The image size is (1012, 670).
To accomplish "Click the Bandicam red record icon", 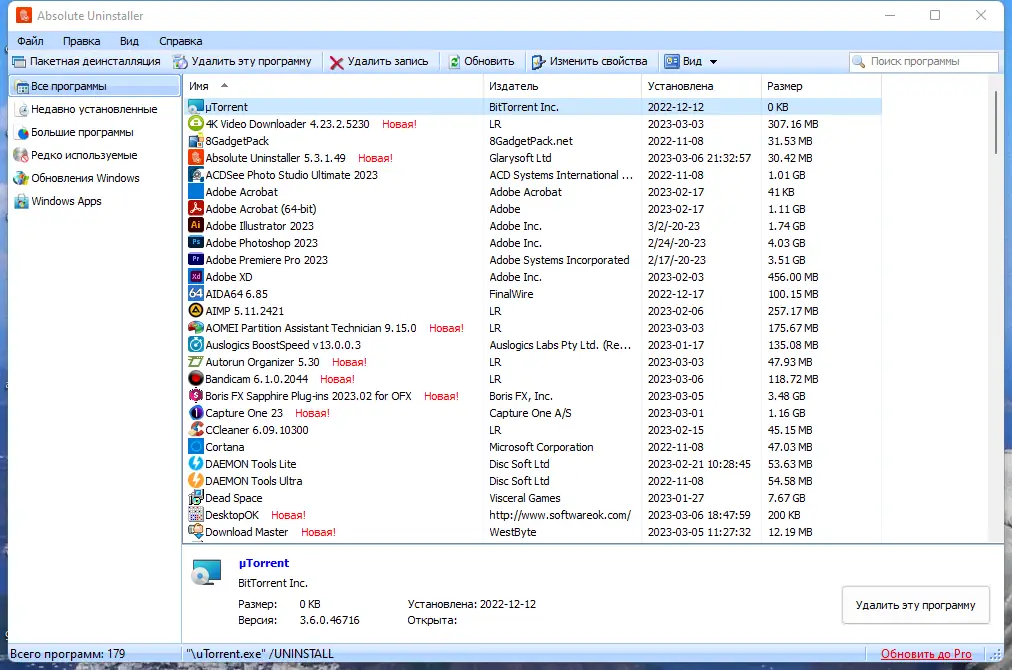I will click(x=196, y=378).
